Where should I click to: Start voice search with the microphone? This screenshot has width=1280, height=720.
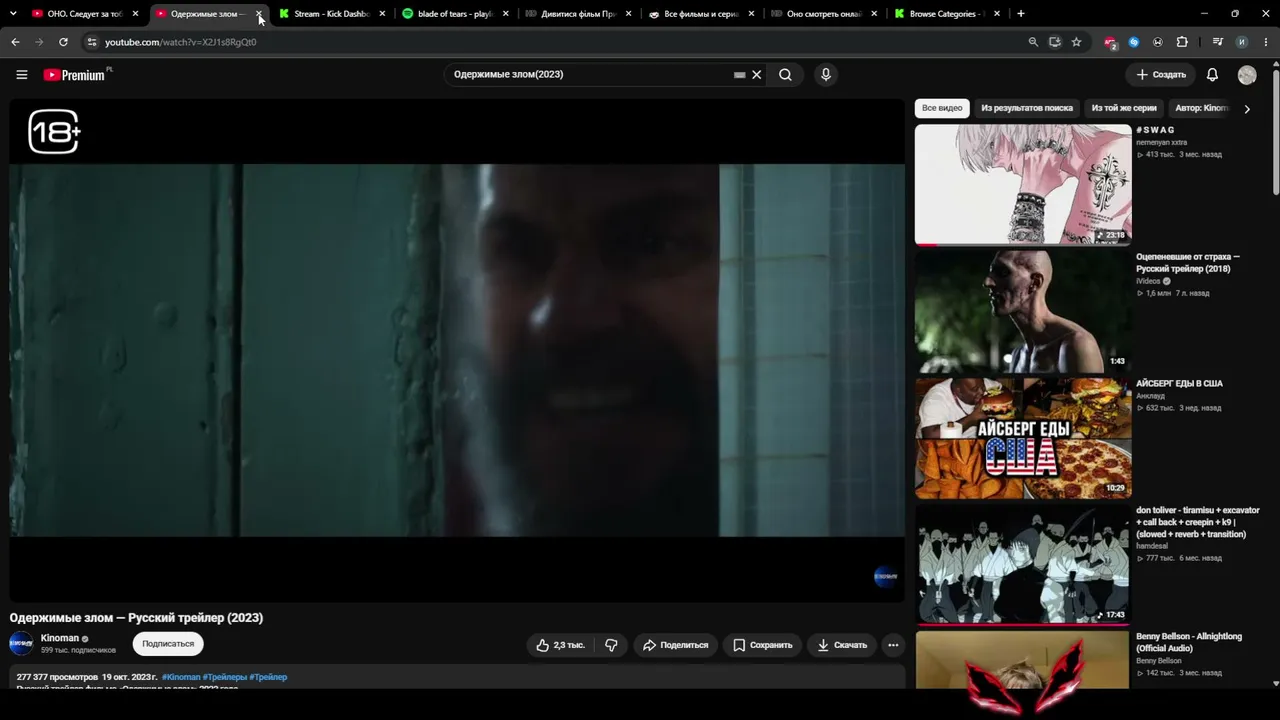(825, 75)
